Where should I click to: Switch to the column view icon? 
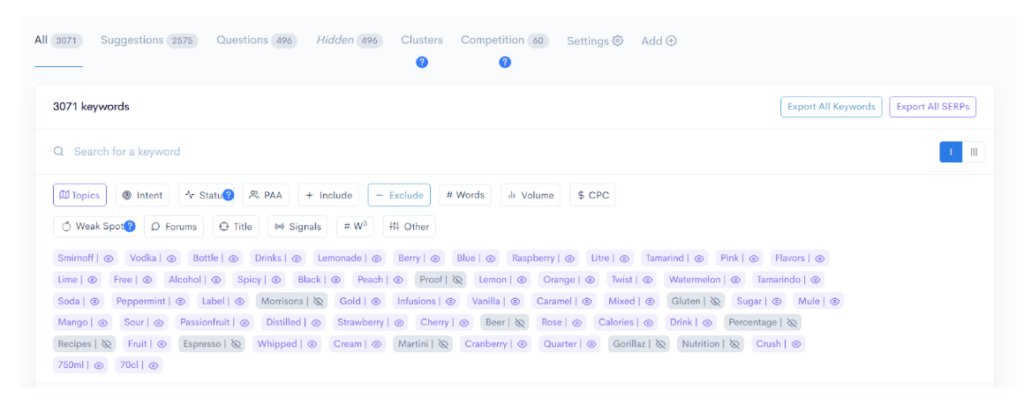click(x=974, y=152)
